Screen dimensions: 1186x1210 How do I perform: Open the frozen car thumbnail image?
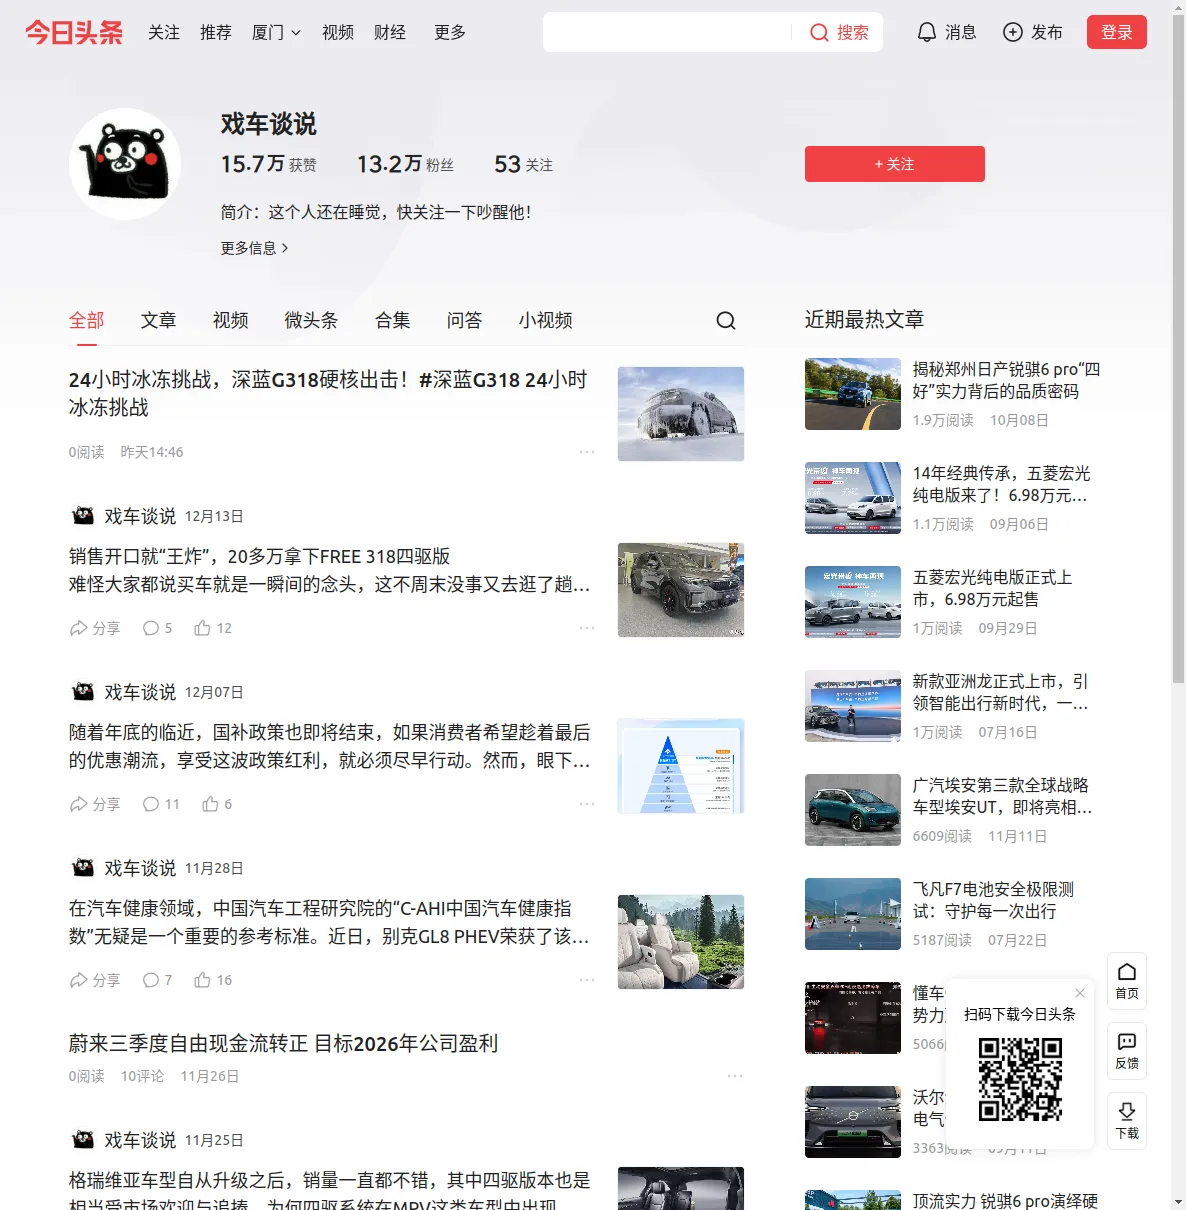(x=681, y=414)
